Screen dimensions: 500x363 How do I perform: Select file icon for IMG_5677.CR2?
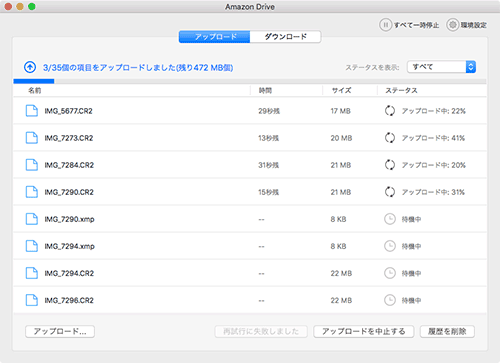pos(32,111)
